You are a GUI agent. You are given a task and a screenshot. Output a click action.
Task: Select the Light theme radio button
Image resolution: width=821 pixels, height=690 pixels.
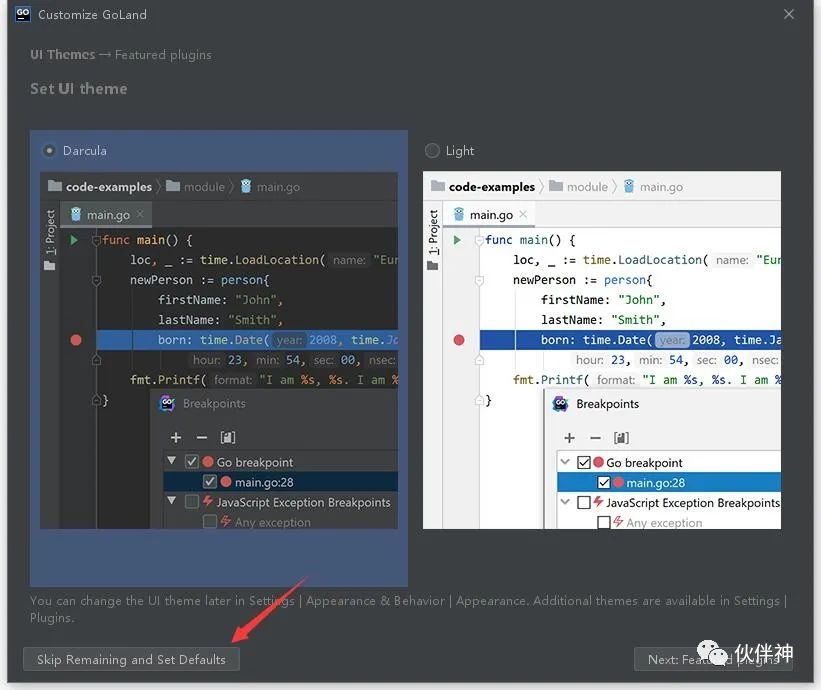pyautogui.click(x=432, y=151)
